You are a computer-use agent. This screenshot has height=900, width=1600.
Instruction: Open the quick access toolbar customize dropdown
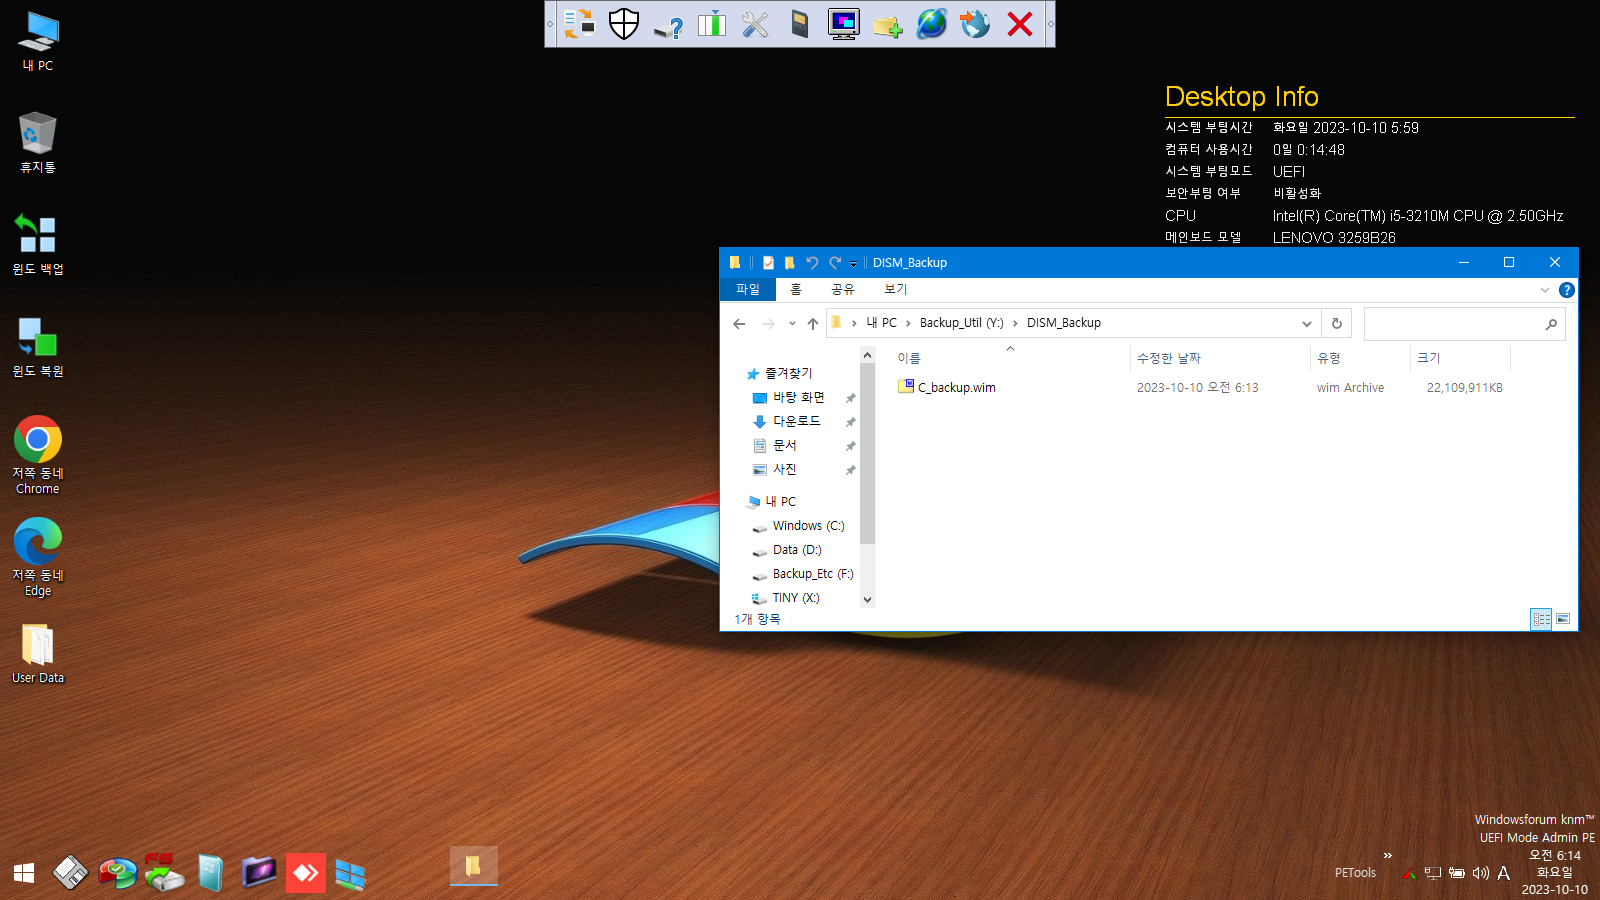click(853, 264)
